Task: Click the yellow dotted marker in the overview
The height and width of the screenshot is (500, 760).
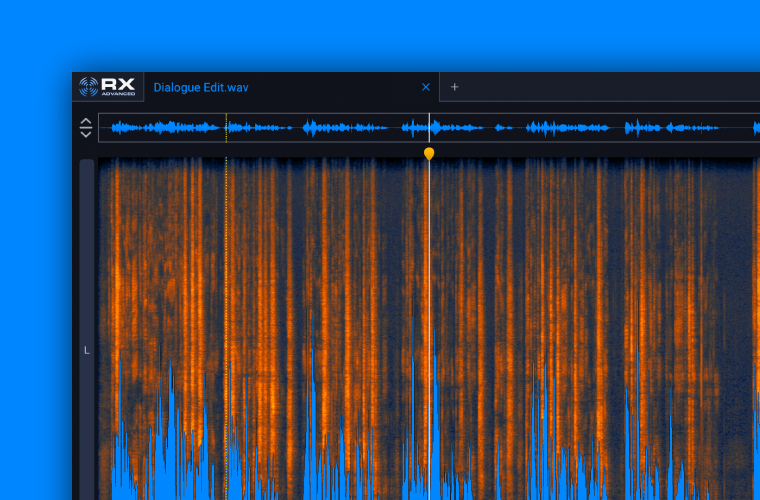Action: [x=227, y=128]
